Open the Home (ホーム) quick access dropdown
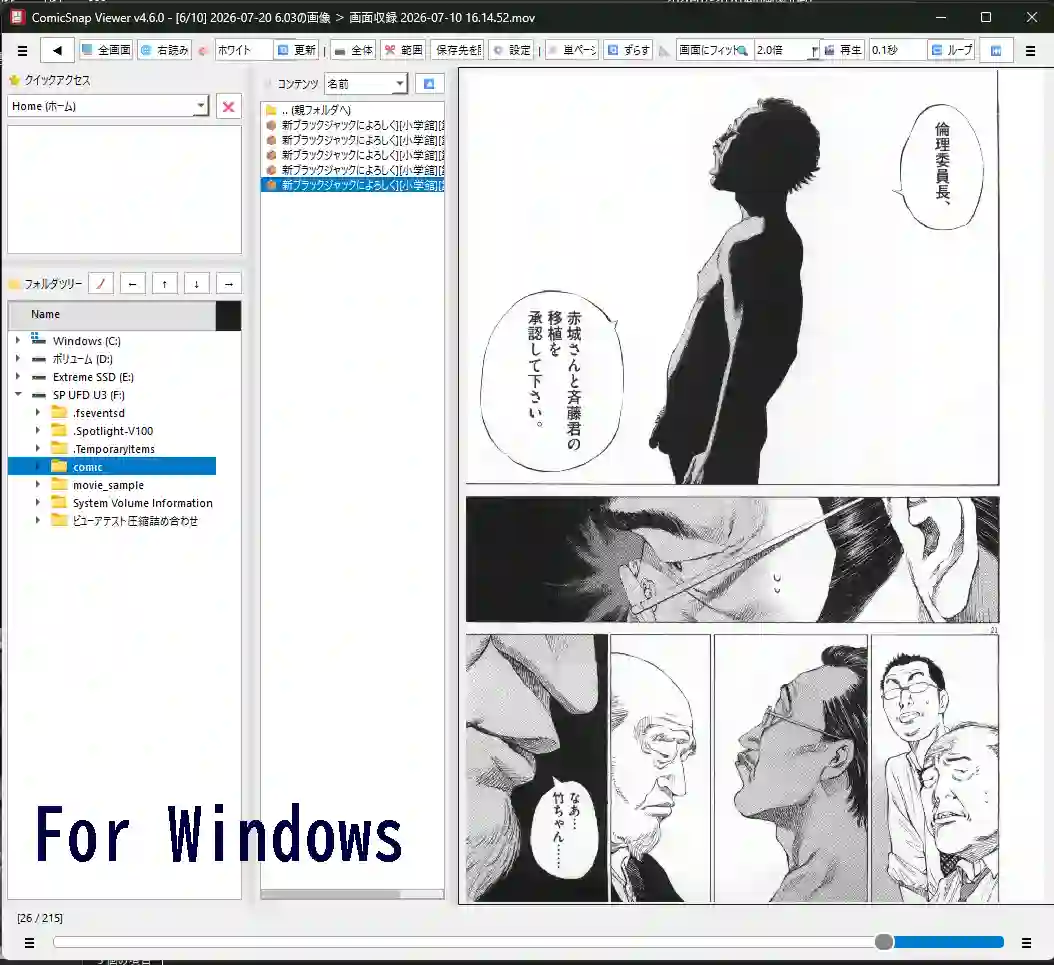1054x965 pixels. pyautogui.click(x=108, y=106)
